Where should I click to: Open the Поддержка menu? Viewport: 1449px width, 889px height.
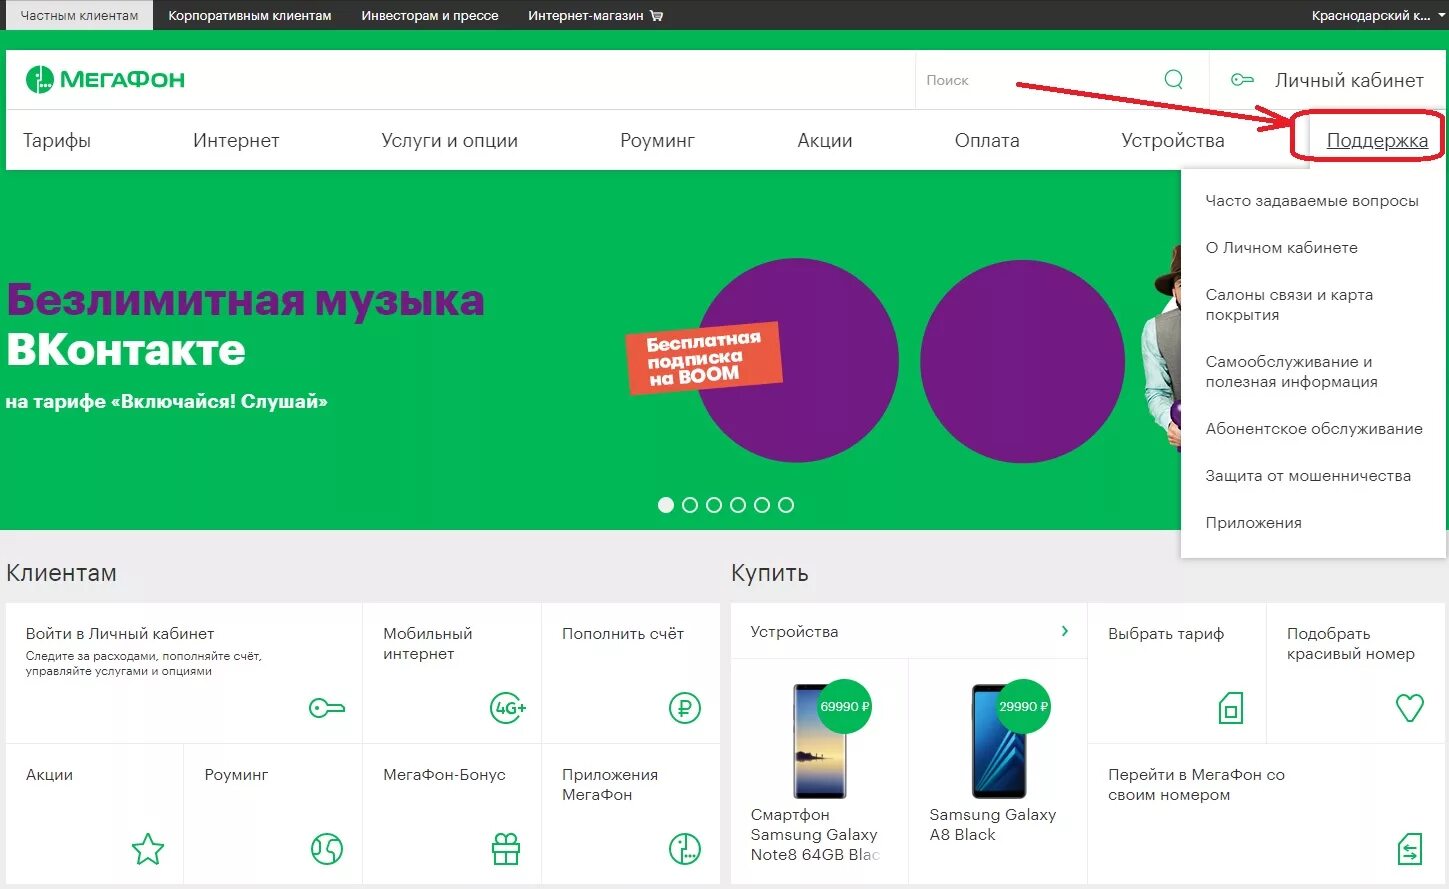tap(1377, 141)
